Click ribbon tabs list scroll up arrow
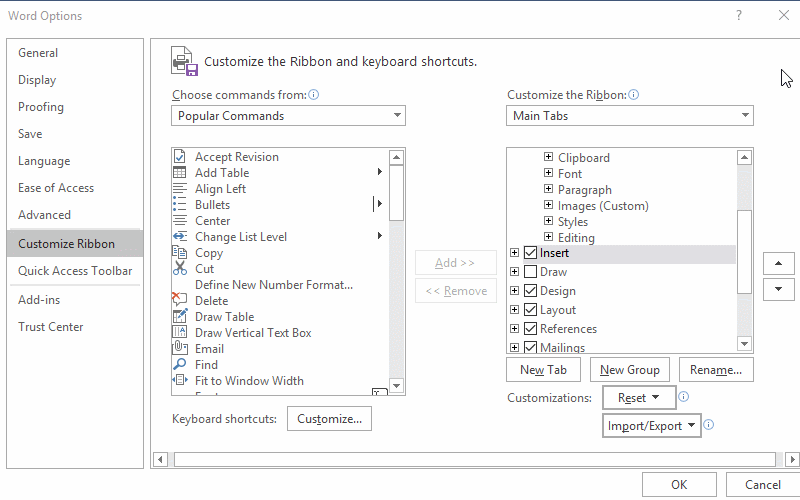Viewport: 800px width, 500px height. (744, 158)
